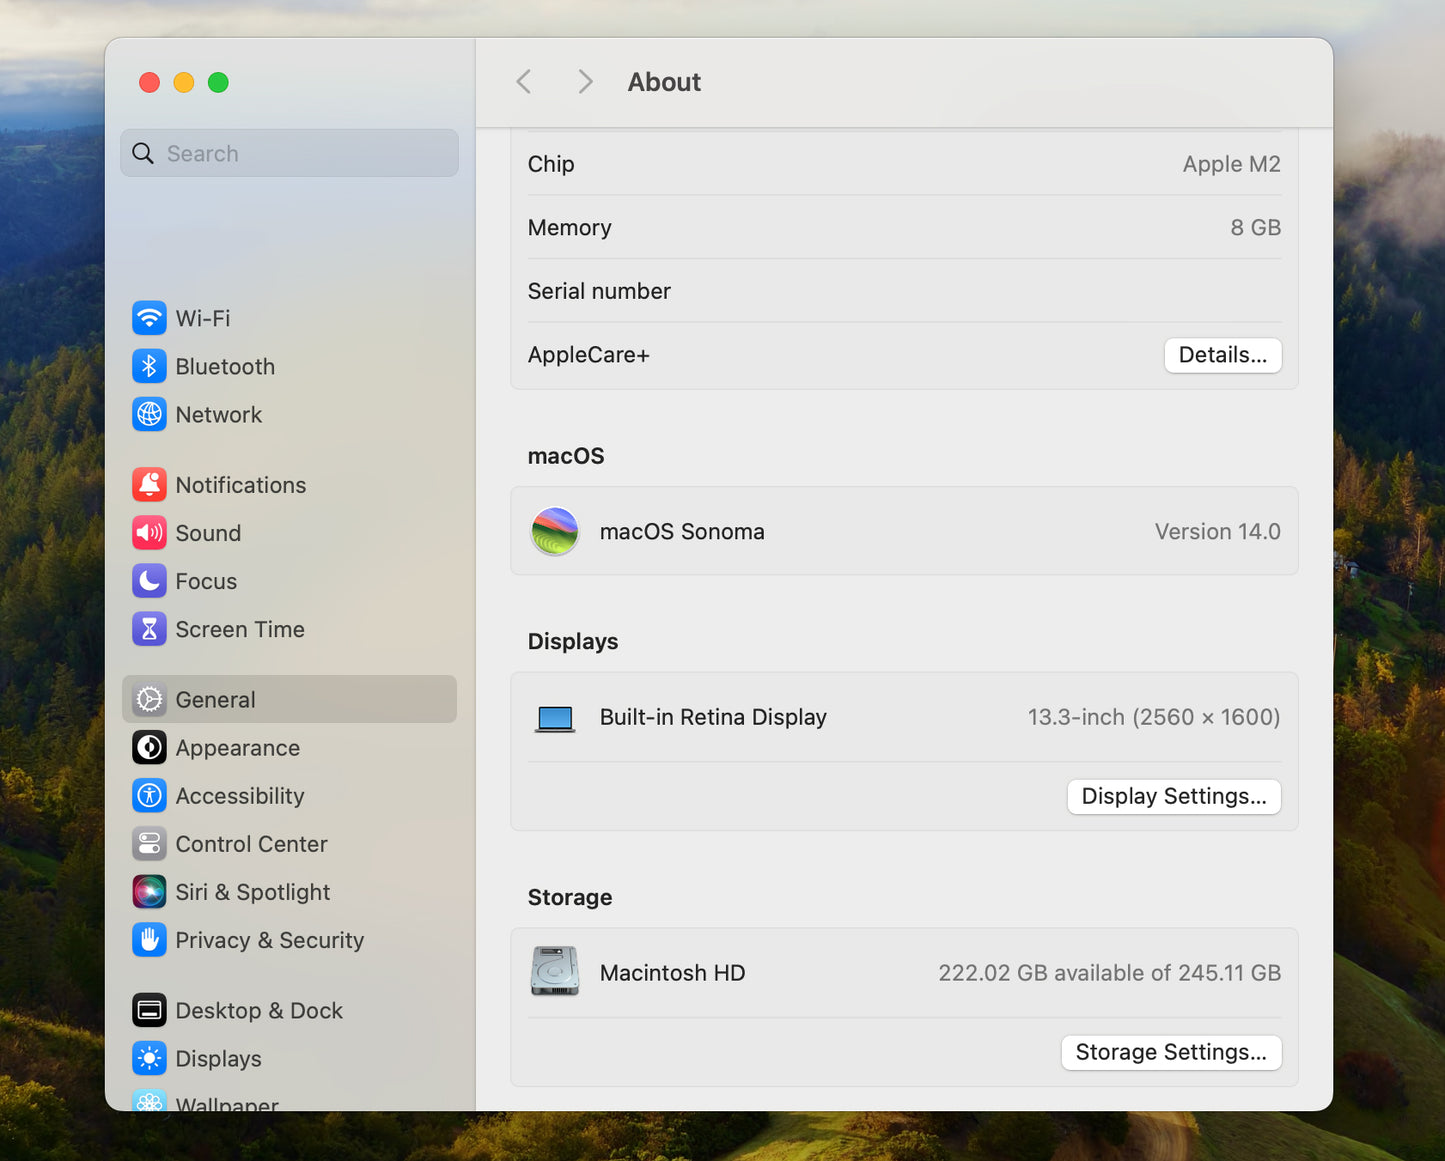Open the Accessibility icon

(x=149, y=796)
